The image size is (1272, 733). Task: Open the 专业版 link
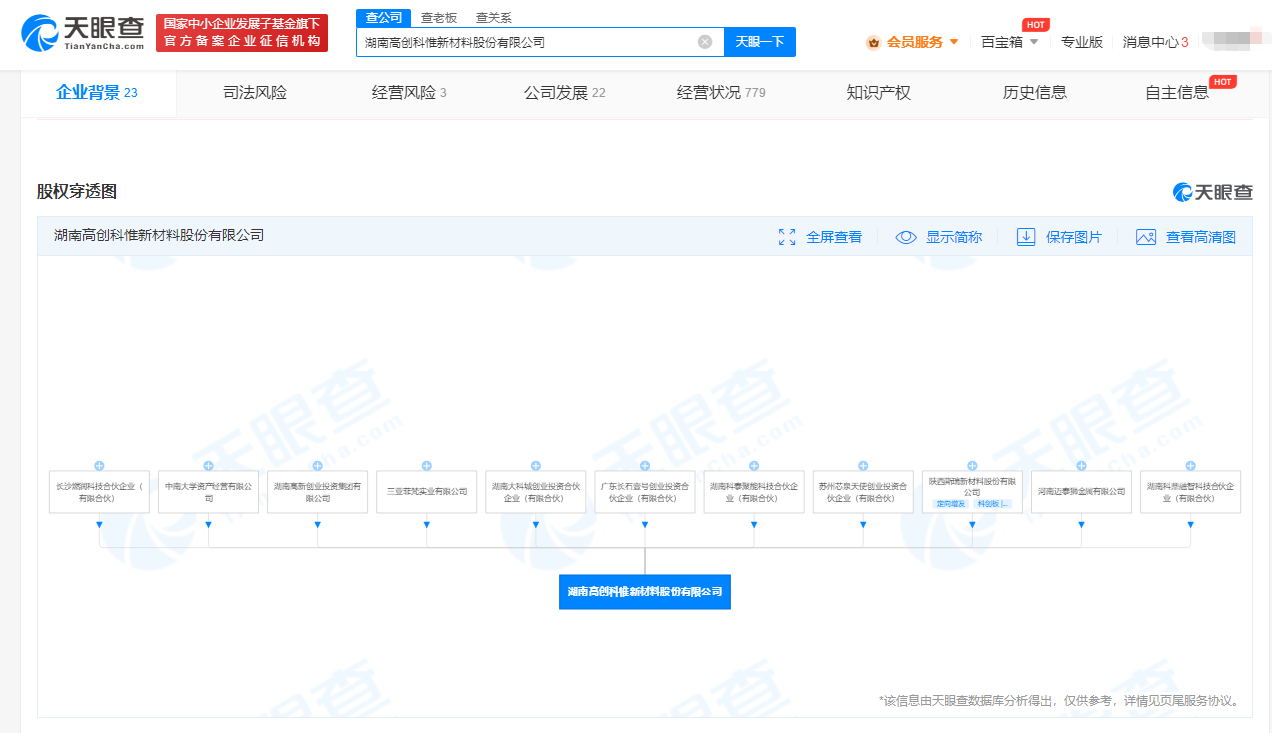[1082, 42]
